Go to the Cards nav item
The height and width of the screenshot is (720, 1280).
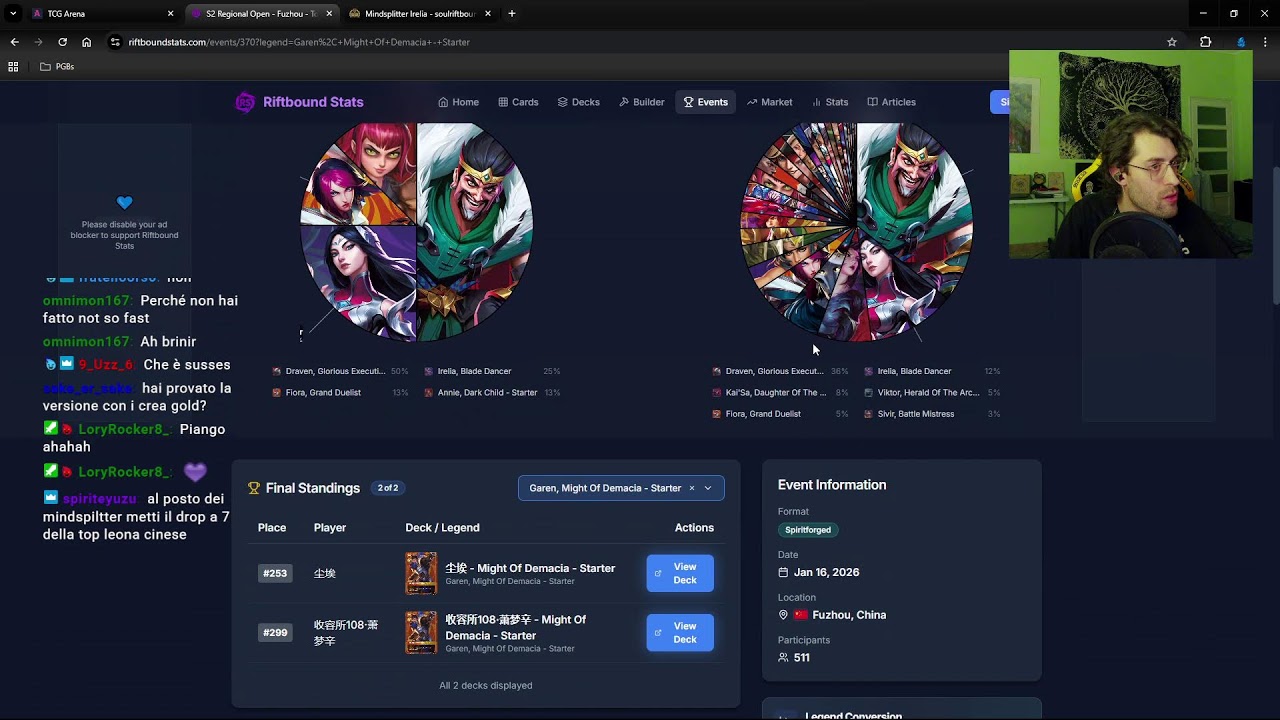click(518, 102)
